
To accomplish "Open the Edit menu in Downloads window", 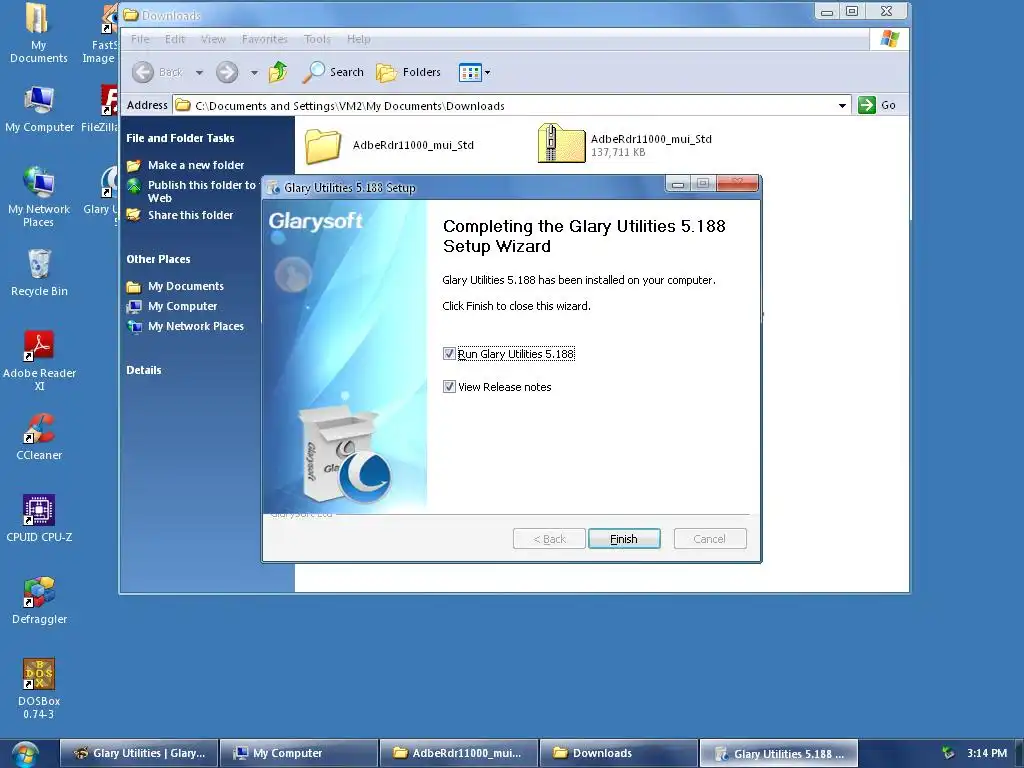I will coord(174,39).
